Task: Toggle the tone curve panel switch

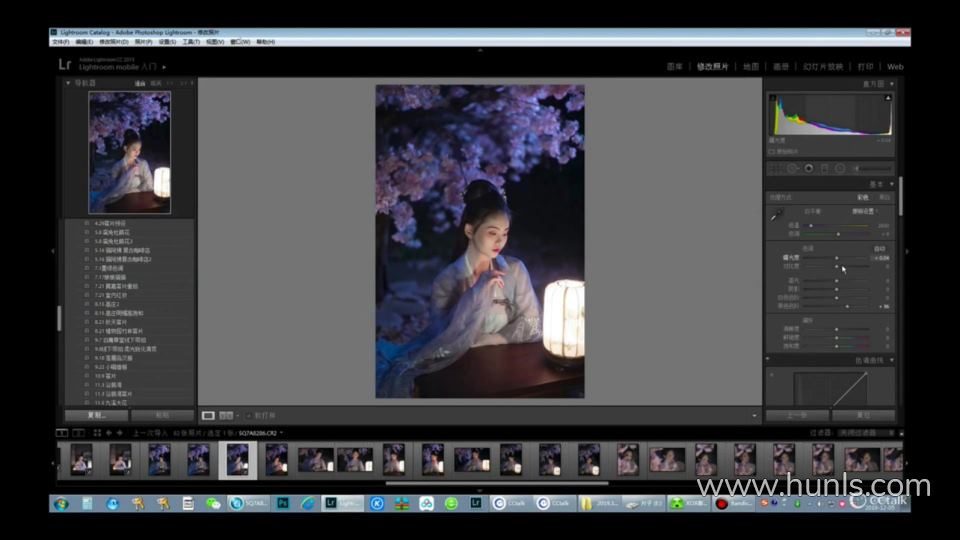Action: 768,359
